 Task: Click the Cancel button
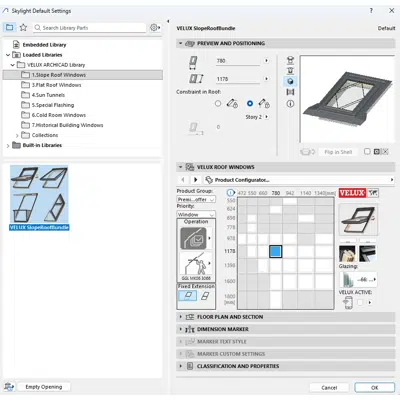(329, 388)
